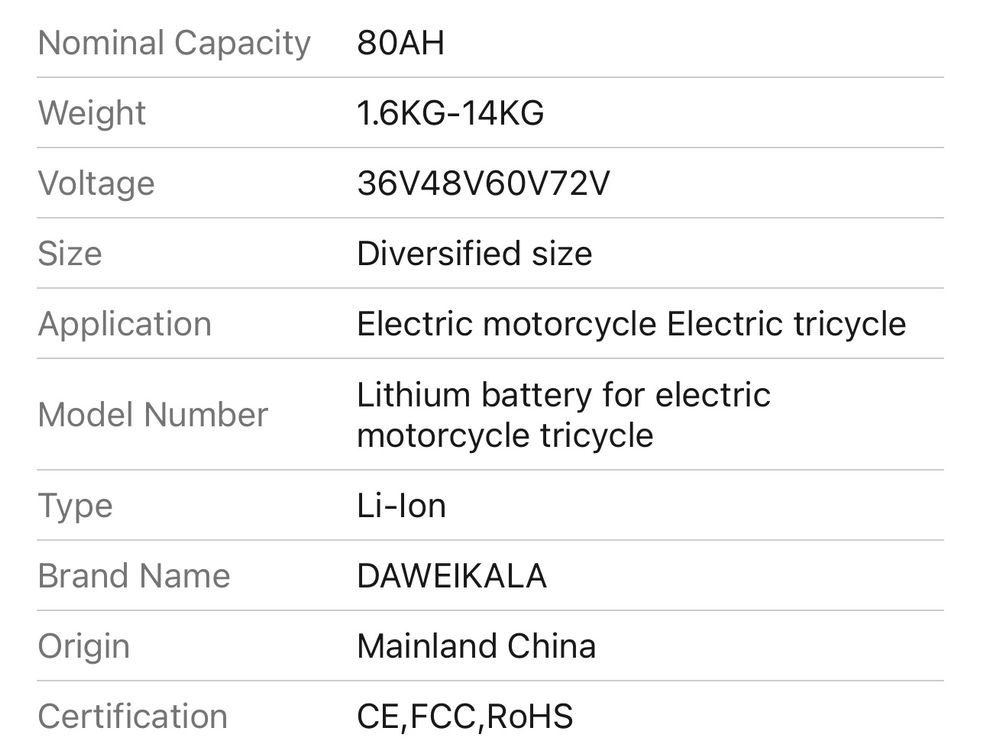Open the DAWEIKALA brand name
This screenshot has width=981, height=750.
tap(451, 576)
